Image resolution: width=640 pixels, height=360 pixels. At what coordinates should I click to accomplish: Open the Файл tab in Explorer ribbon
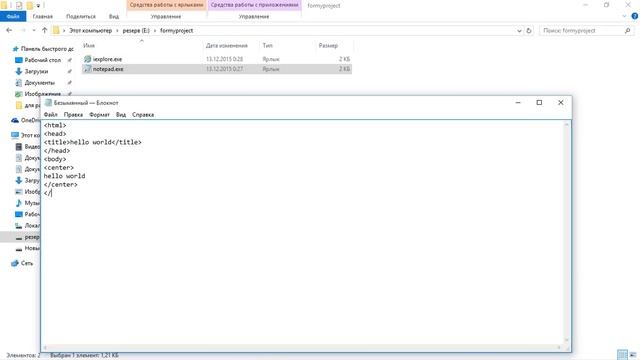click(13, 16)
